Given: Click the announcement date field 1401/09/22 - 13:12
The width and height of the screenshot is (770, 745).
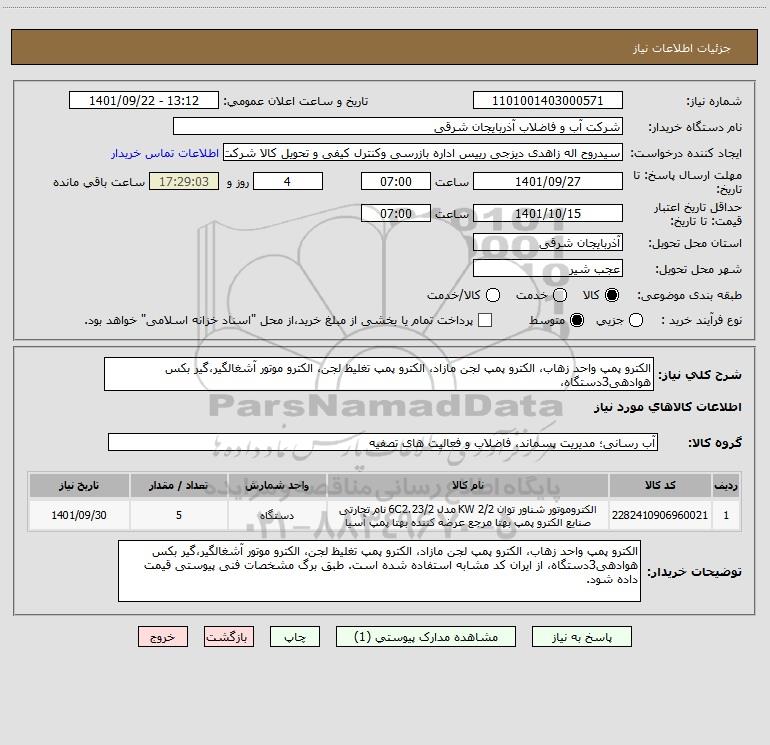Looking at the screenshot, I should 144,101.
